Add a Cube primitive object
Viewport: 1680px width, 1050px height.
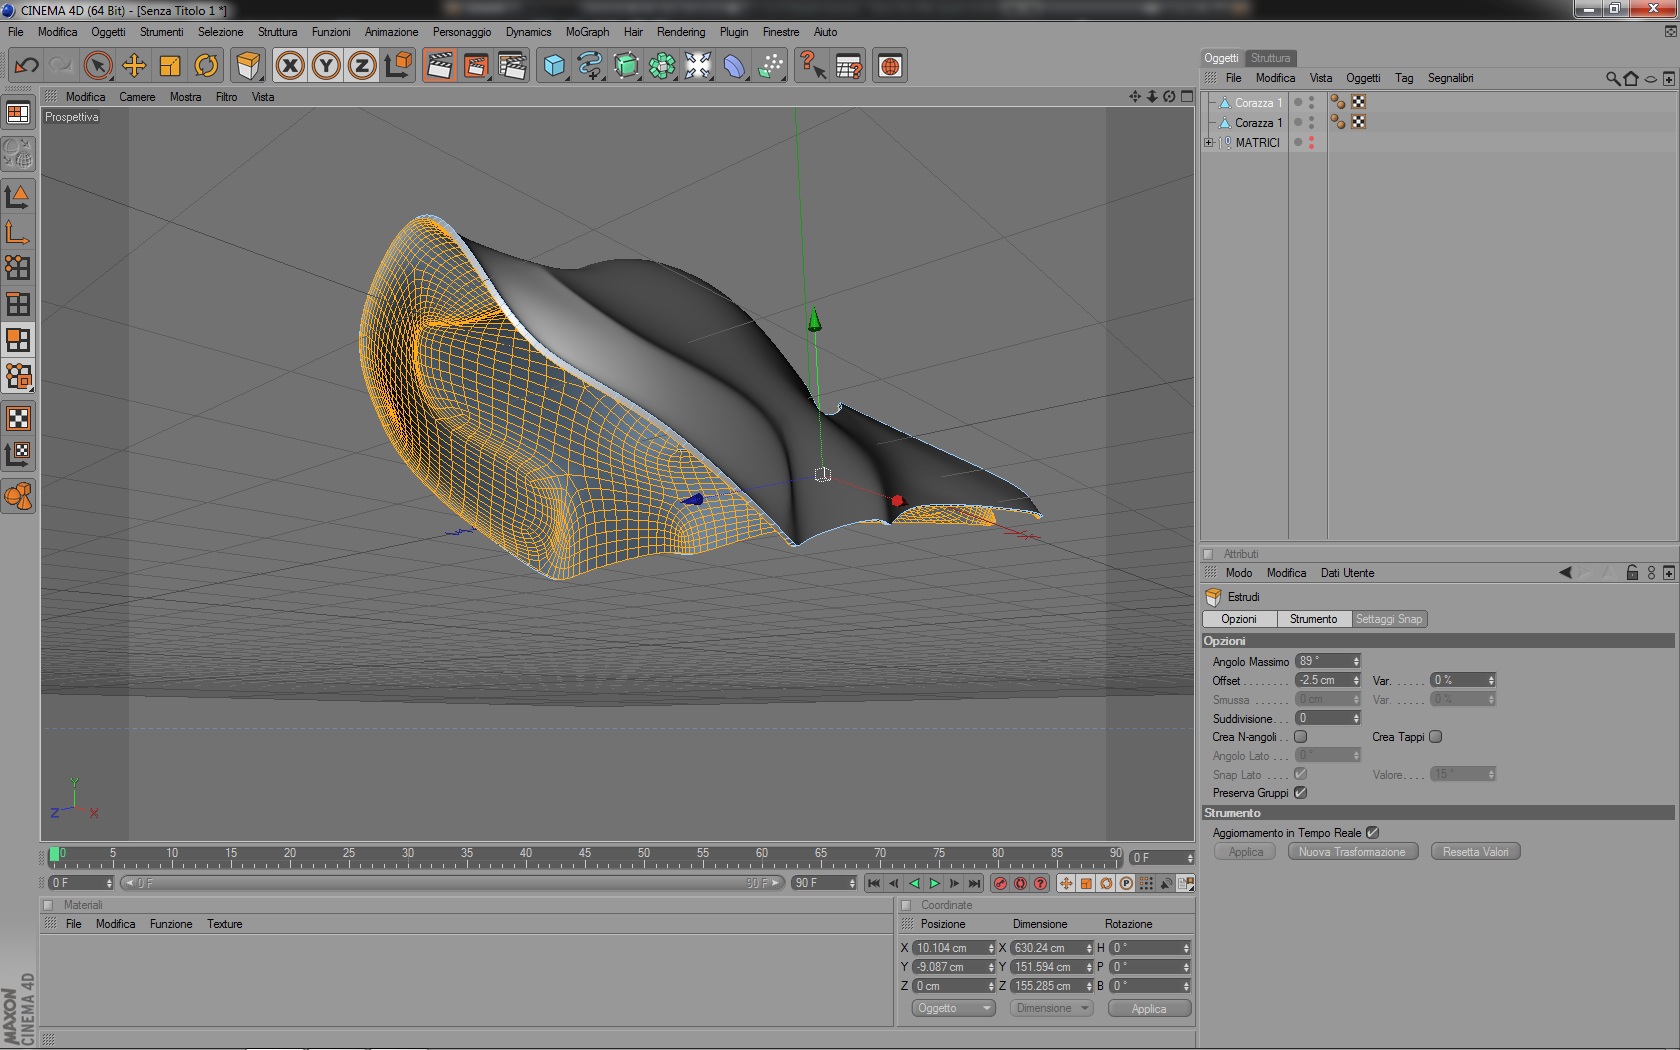553,66
